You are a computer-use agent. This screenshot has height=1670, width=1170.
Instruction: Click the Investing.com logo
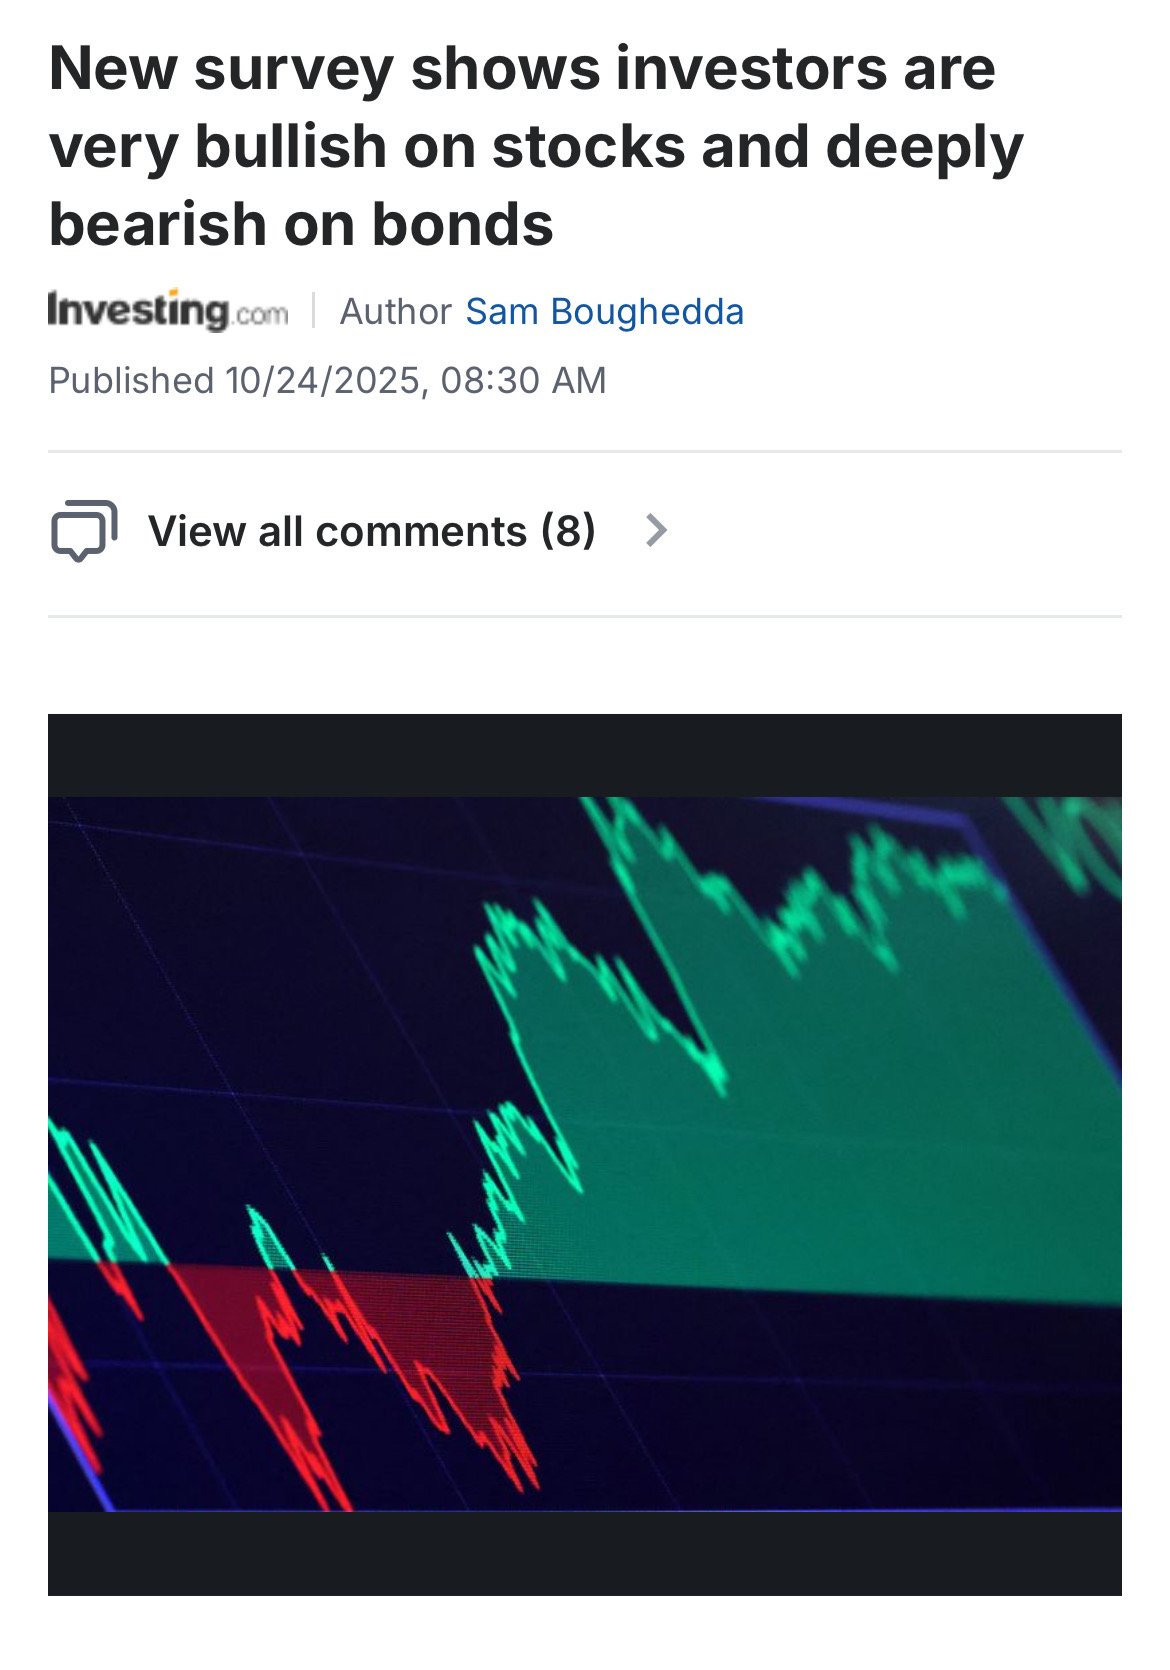pos(168,311)
